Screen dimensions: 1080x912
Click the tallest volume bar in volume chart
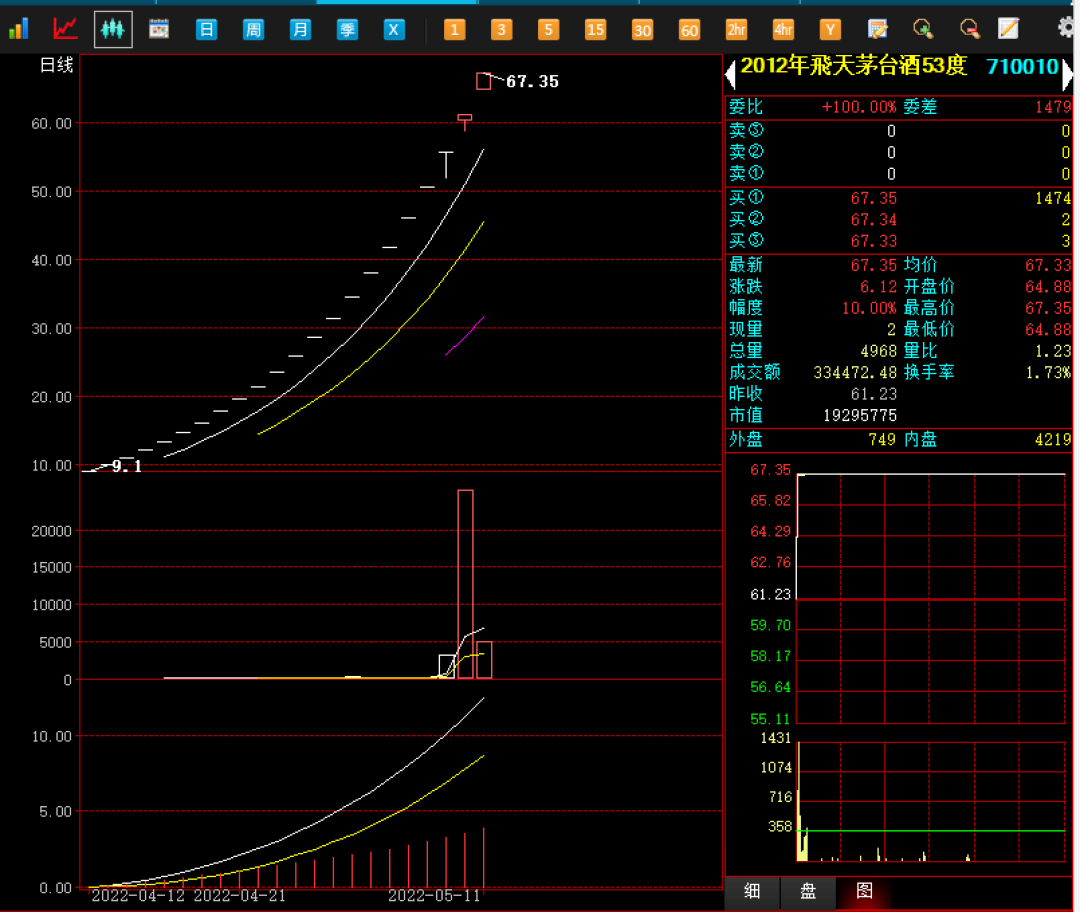click(x=466, y=584)
